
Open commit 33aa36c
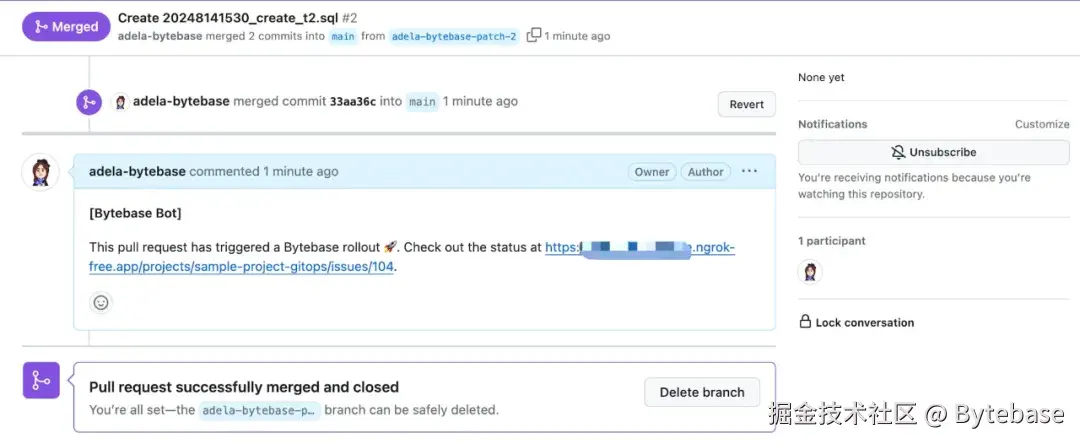coord(353,101)
